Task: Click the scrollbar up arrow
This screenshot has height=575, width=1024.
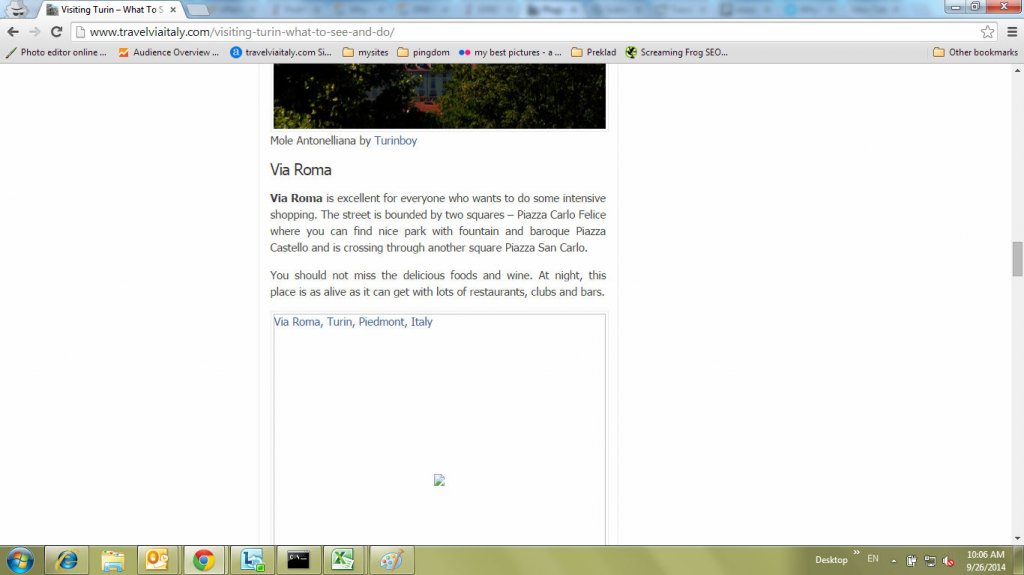Action: [1017, 69]
